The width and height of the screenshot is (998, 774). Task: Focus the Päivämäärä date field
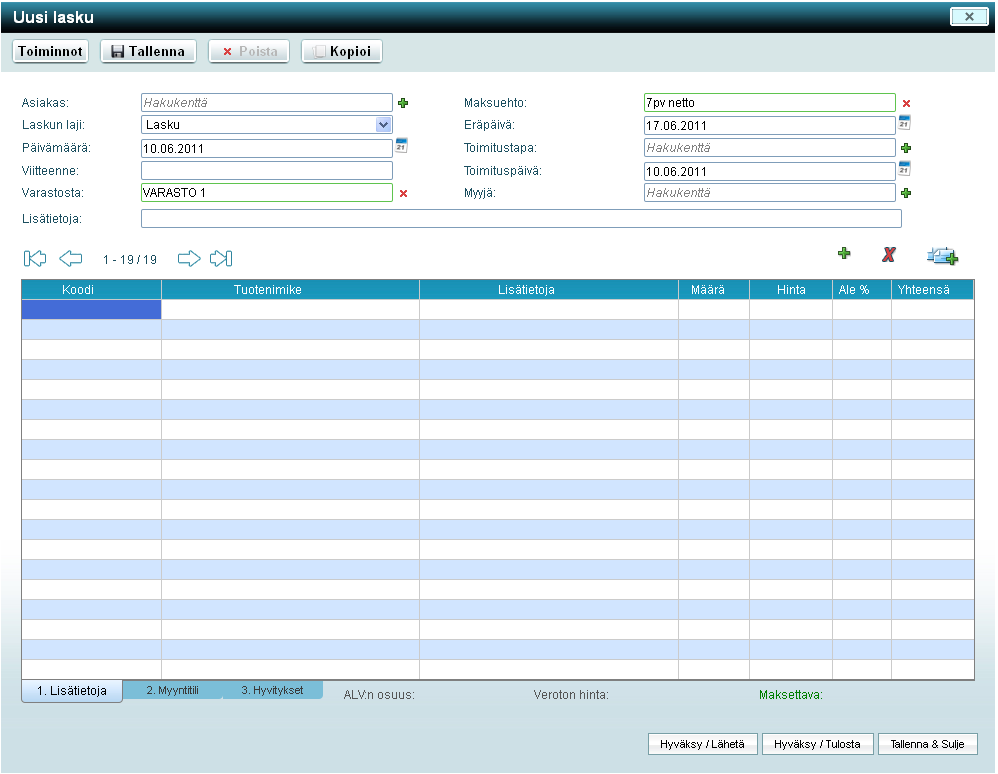[x=267, y=148]
